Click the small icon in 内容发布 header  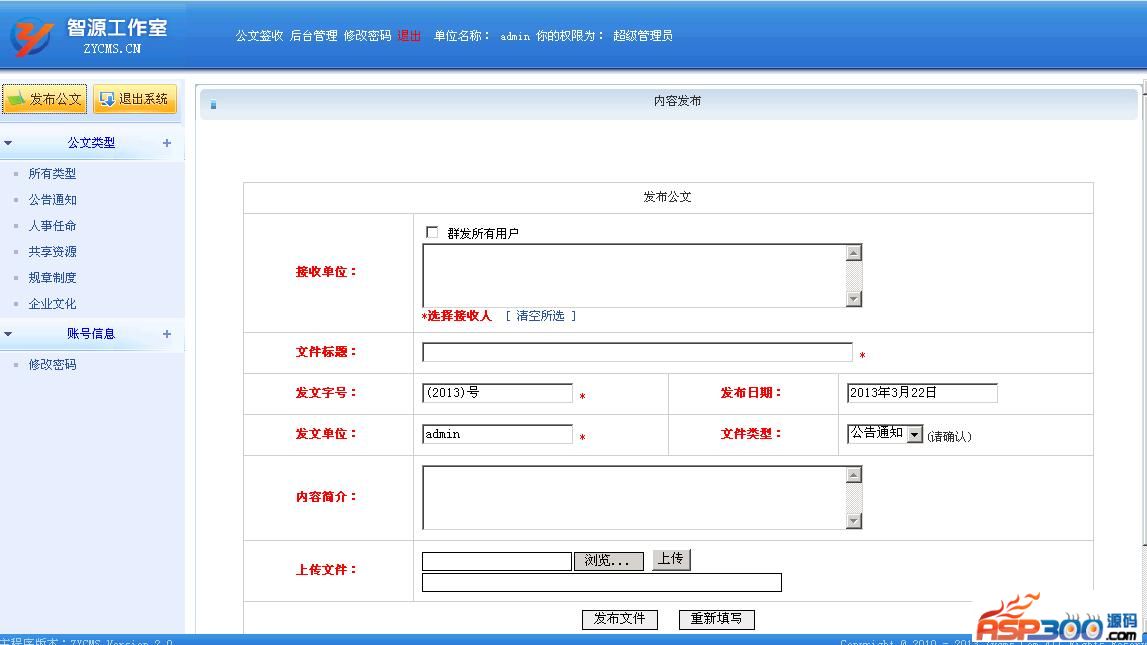213,105
